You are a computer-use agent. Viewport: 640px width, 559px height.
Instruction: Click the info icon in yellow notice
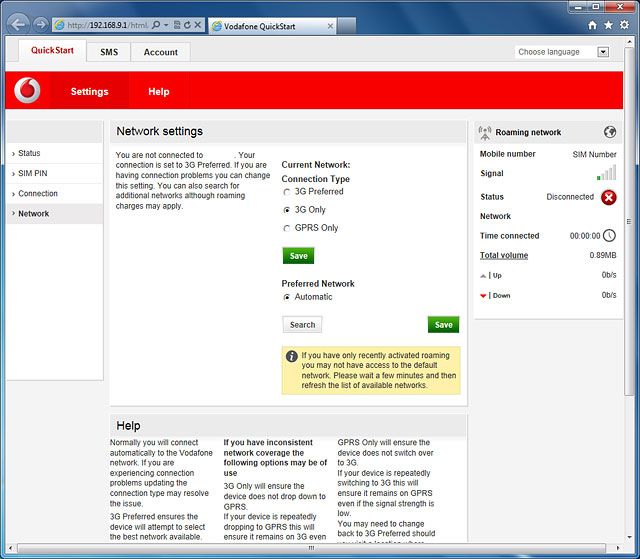coord(291,356)
